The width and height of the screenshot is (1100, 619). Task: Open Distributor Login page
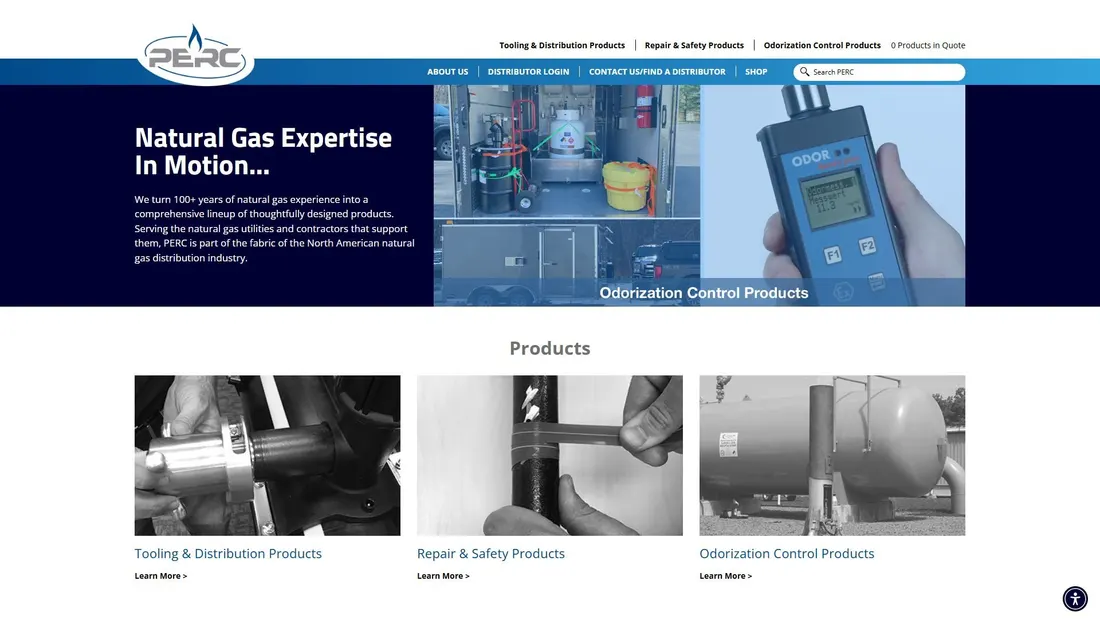528,72
